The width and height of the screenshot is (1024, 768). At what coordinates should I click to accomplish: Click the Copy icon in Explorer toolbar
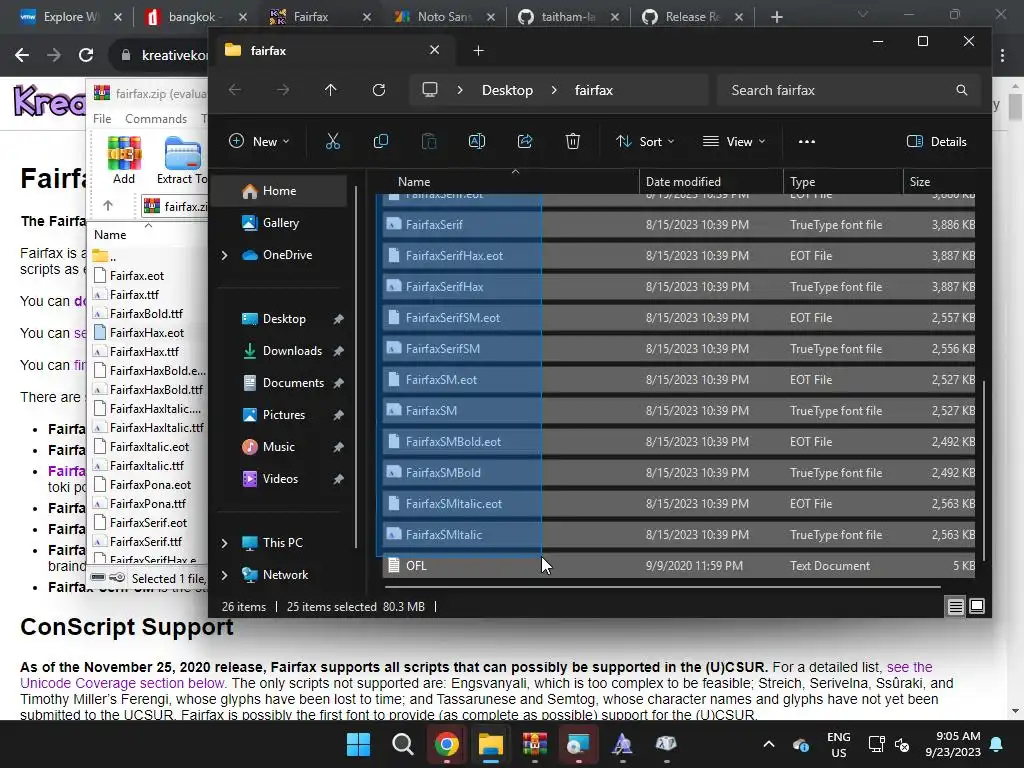[x=381, y=141]
